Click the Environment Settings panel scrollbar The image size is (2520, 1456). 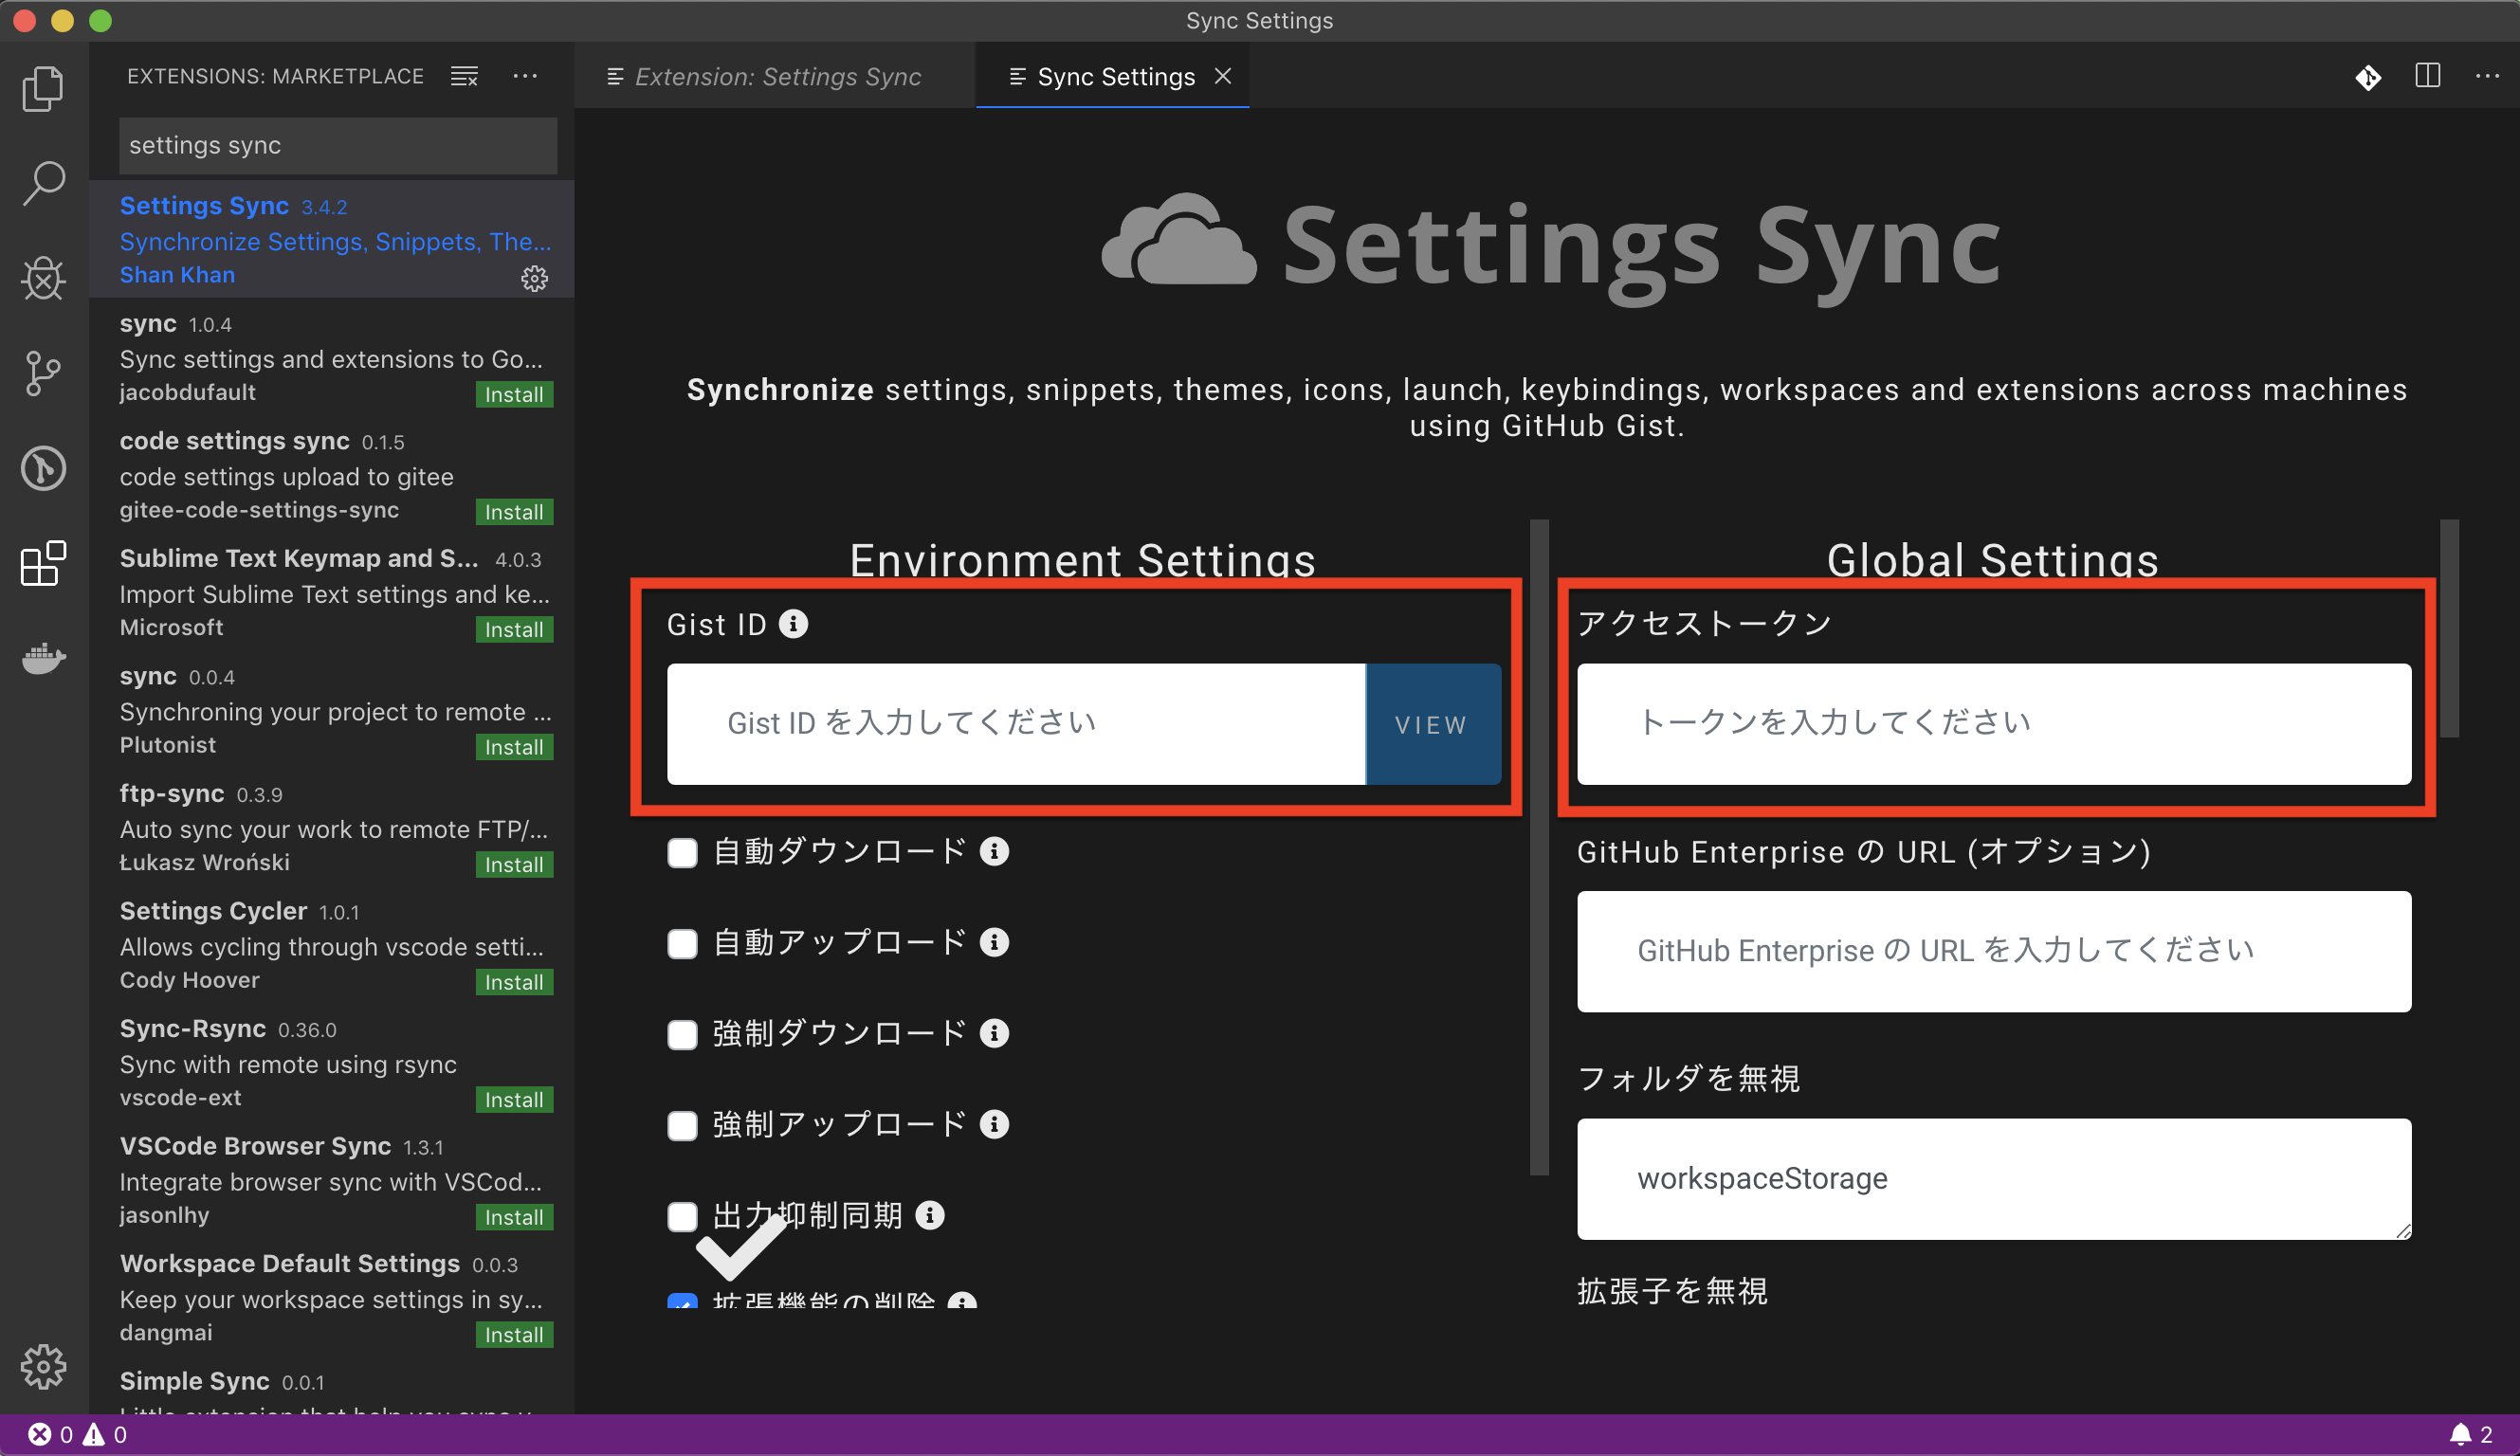(x=1539, y=847)
